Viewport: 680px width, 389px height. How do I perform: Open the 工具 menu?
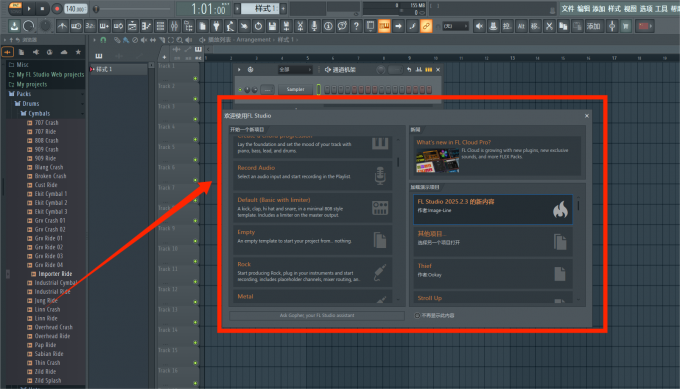click(x=661, y=9)
